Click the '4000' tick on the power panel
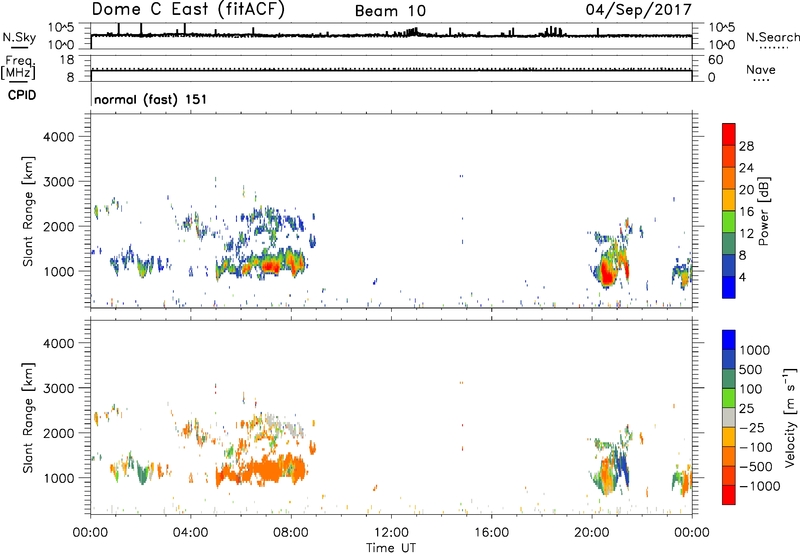Viewport: 800px width, 554px height. (x=59, y=137)
